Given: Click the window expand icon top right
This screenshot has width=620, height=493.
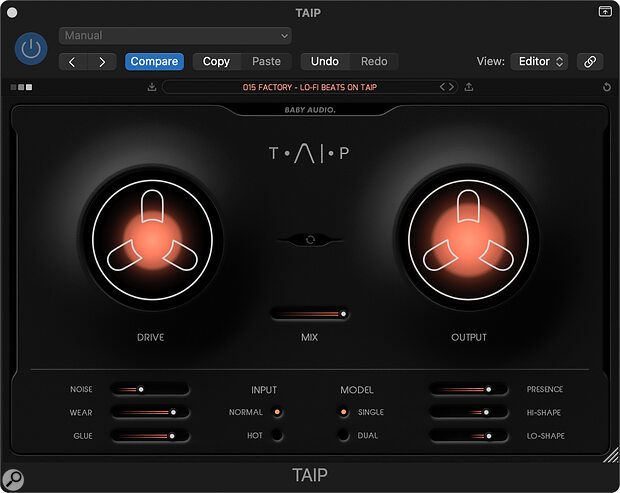Looking at the screenshot, I should 605,11.
